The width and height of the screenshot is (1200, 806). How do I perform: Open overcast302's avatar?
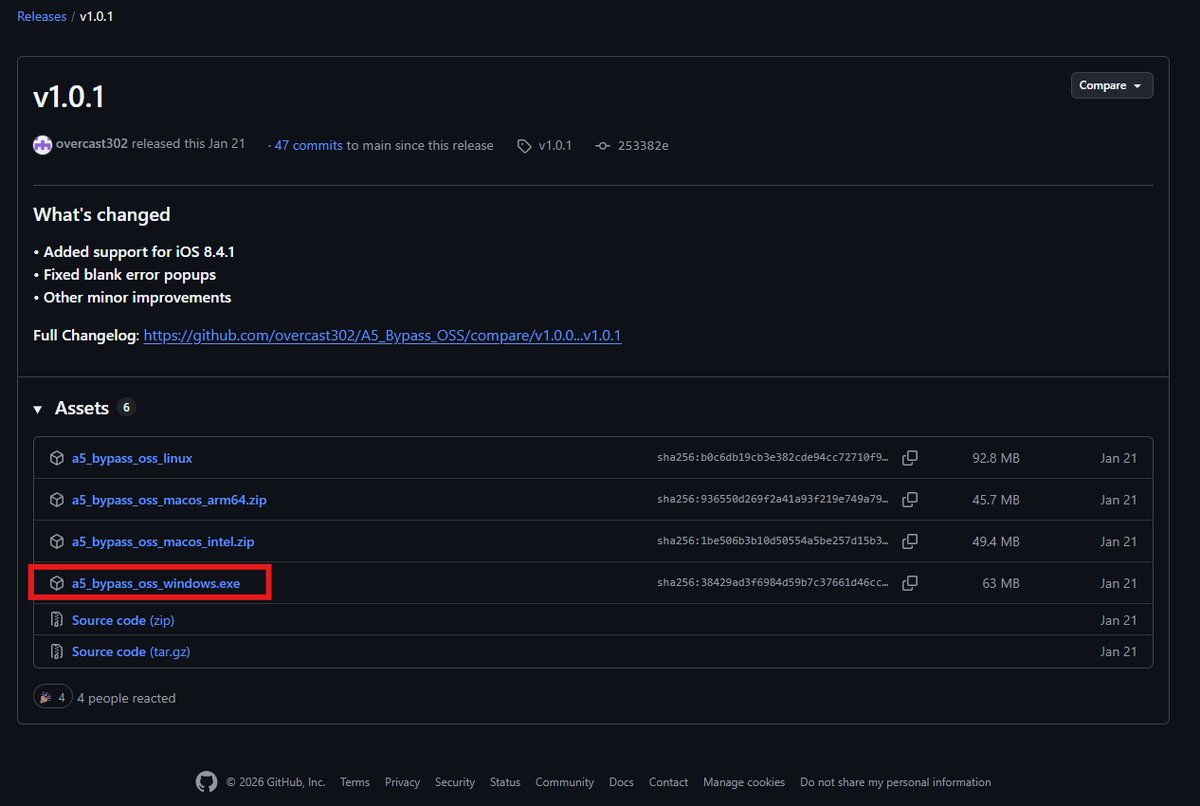tap(43, 145)
